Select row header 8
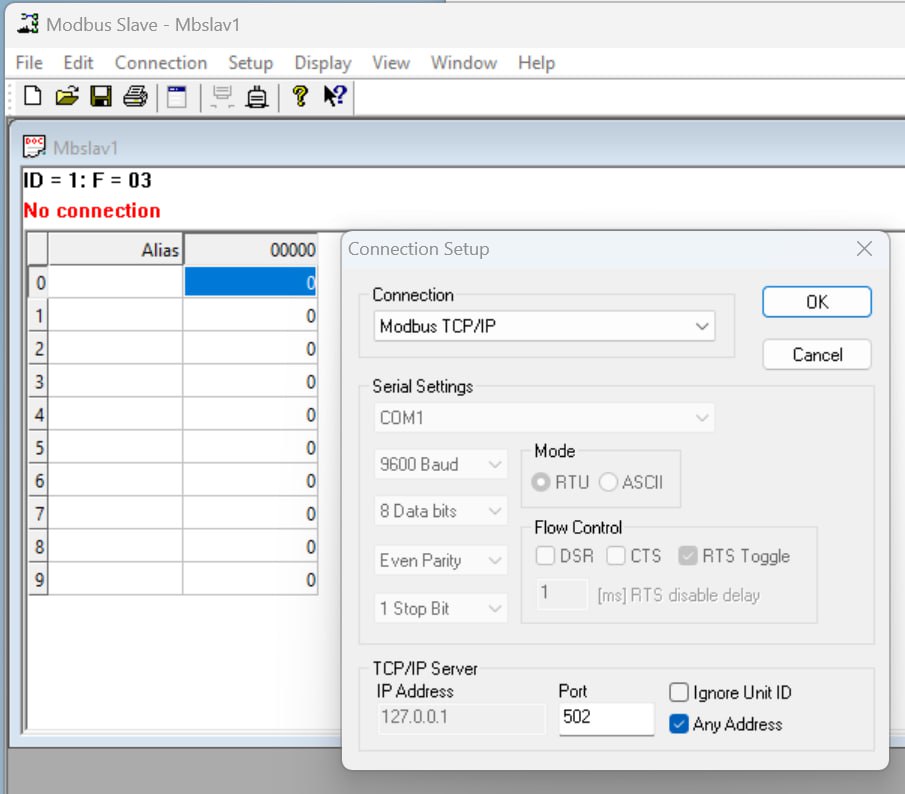The image size is (905, 794). pyautogui.click(x=39, y=546)
